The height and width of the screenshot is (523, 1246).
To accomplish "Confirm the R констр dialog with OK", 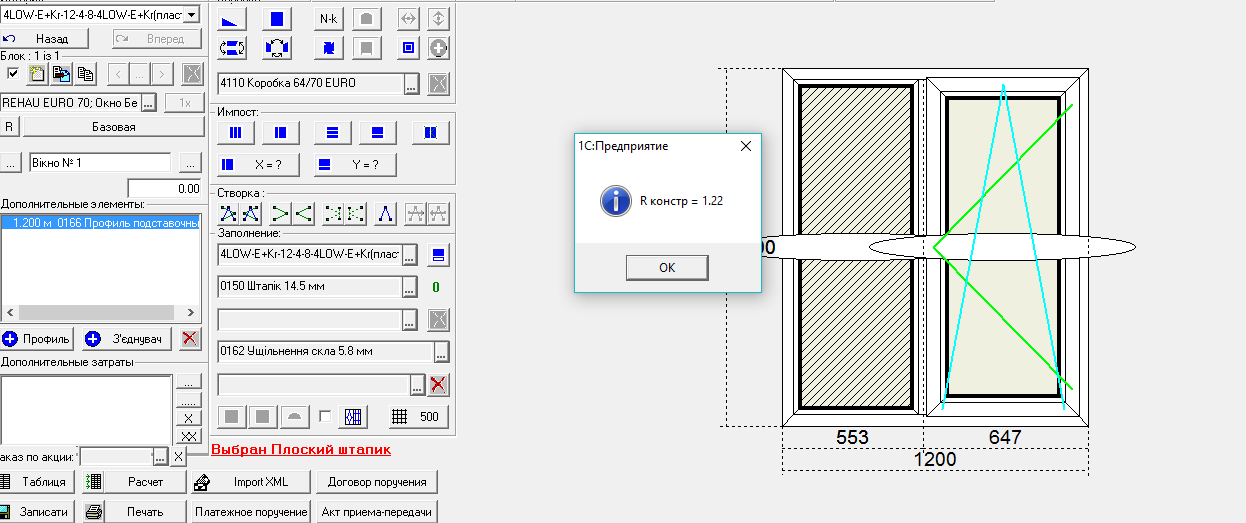I will (x=667, y=267).
